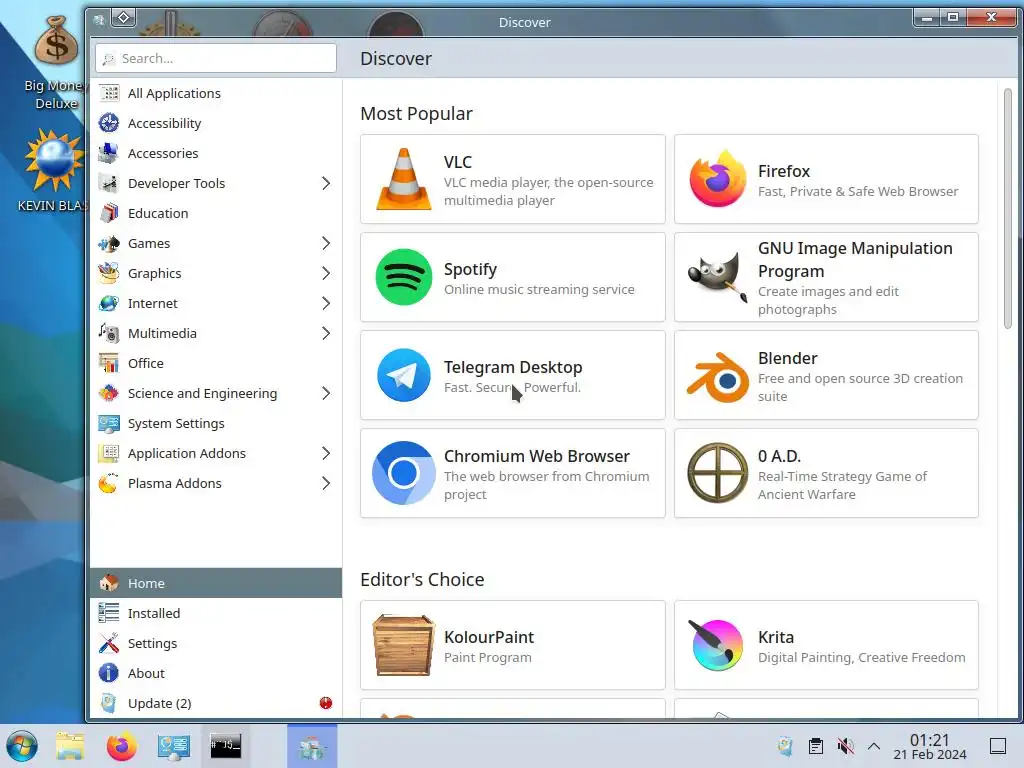Open the clipboard tray icon
Screen dimensions: 1024x768
click(816, 746)
